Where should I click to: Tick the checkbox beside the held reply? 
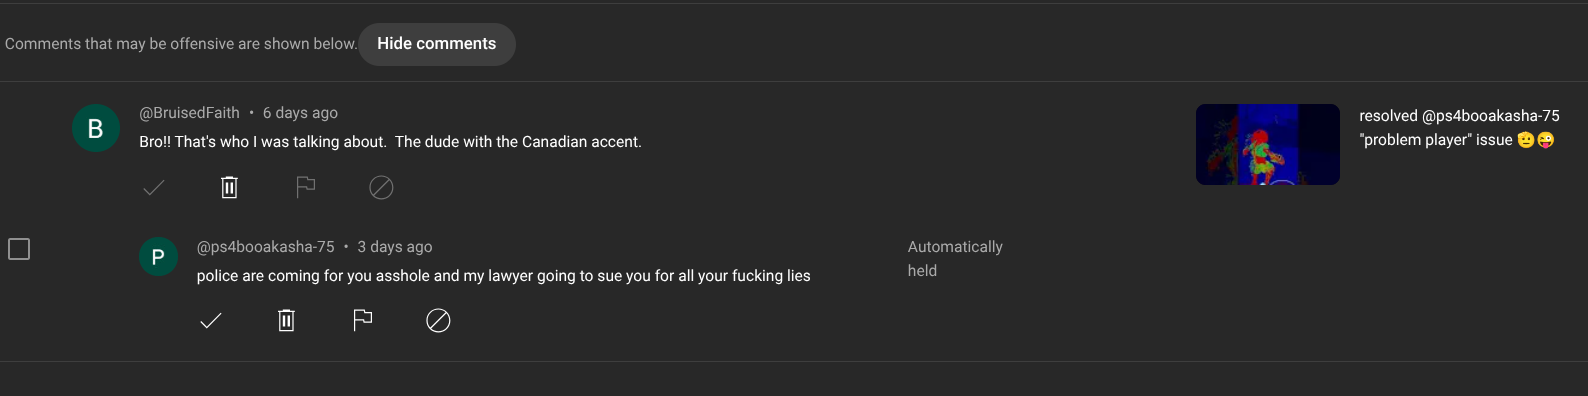click(19, 249)
